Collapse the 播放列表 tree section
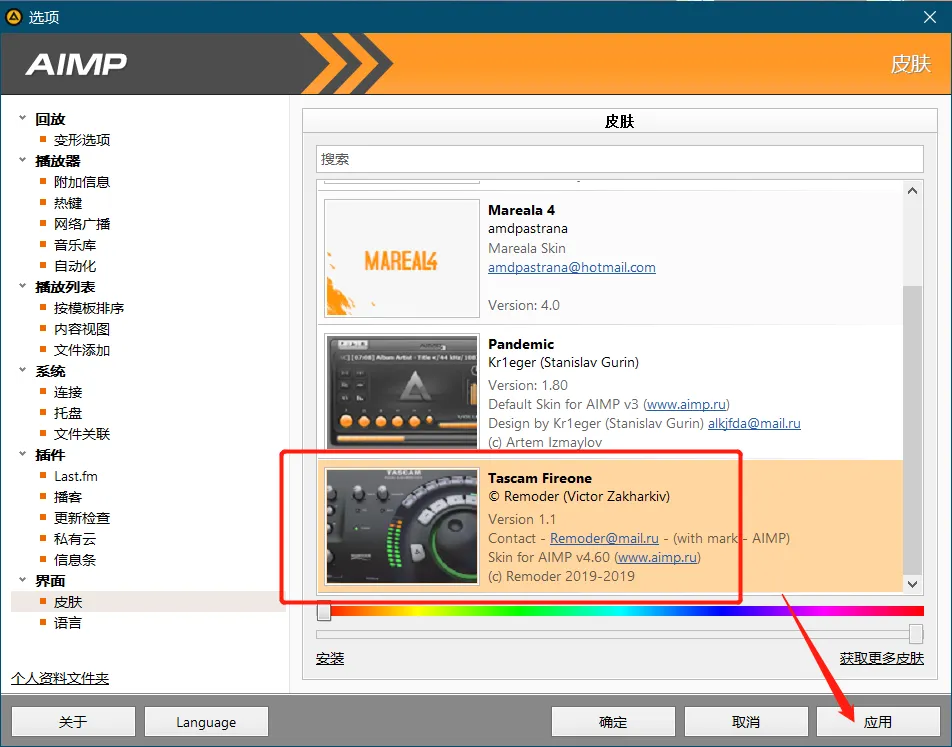 (22, 286)
